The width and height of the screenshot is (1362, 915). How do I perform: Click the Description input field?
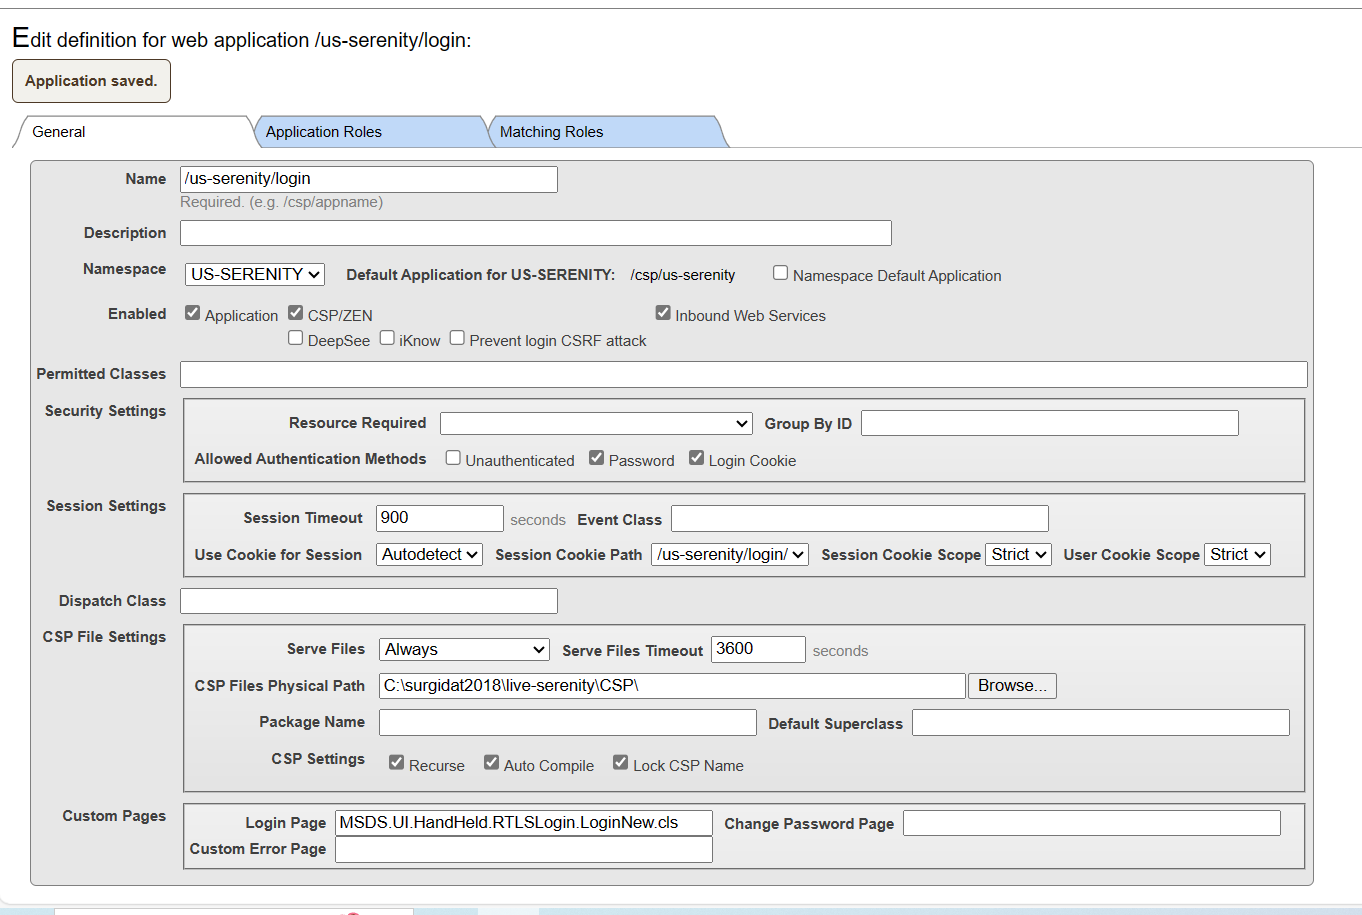coord(536,233)
